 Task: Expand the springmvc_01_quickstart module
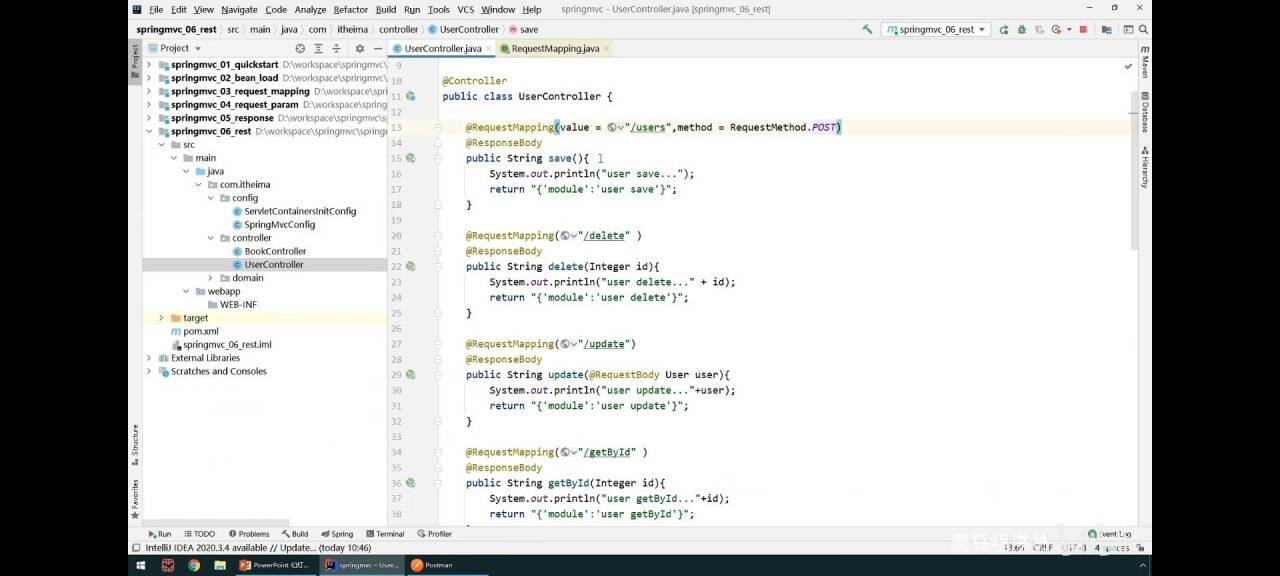click(150, 65)
